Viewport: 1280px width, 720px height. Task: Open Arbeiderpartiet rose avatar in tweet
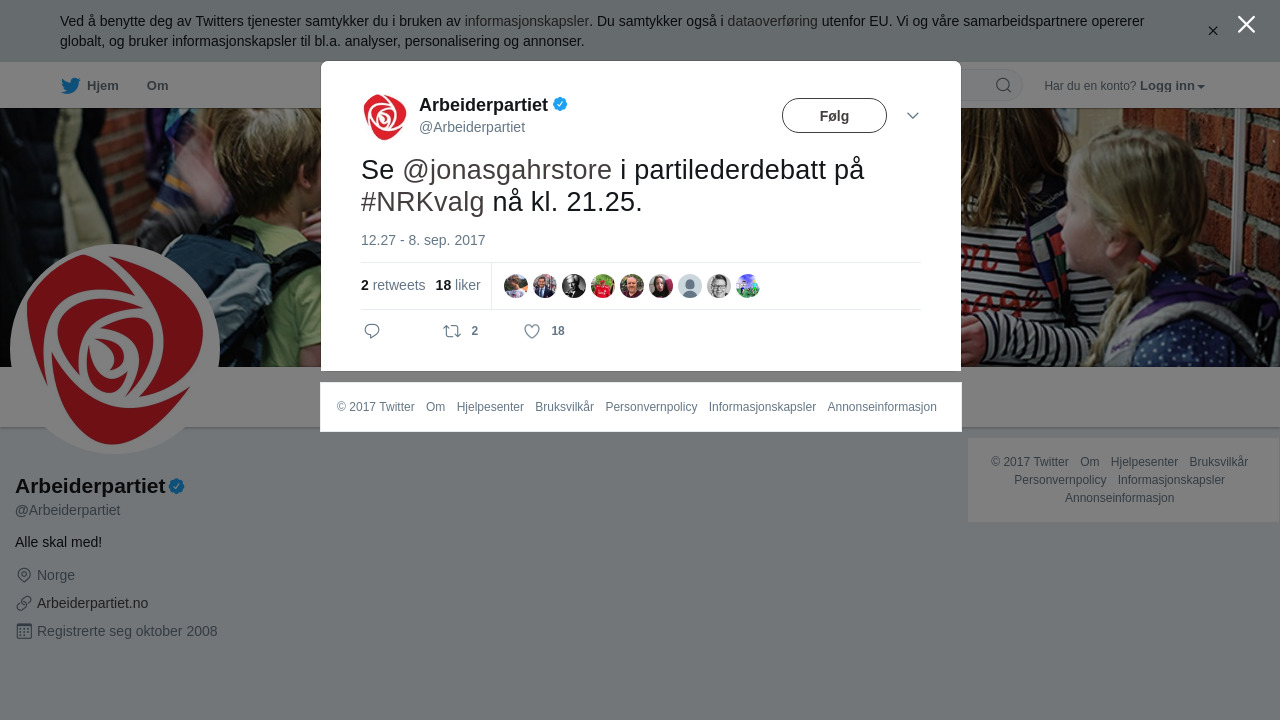(385, 117)
